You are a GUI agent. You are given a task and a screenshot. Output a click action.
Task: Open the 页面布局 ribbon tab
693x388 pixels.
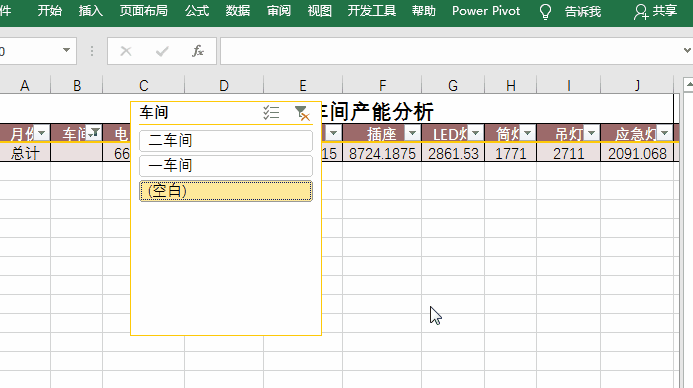[144, 11]
